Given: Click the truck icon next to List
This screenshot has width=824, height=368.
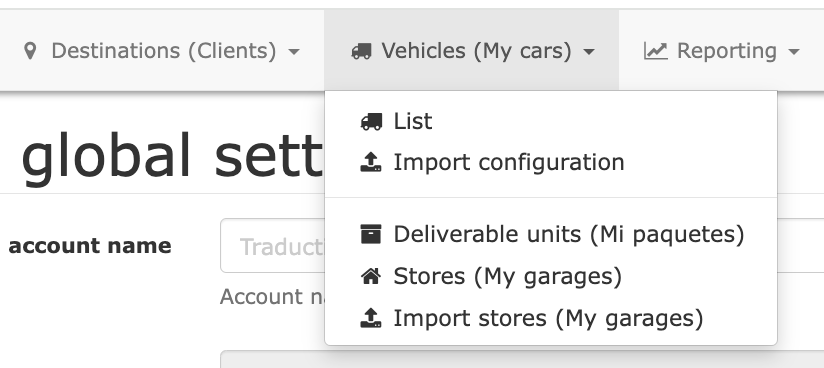Looking at the screenshot, I should pyautogui.click(x=371, y=121).
